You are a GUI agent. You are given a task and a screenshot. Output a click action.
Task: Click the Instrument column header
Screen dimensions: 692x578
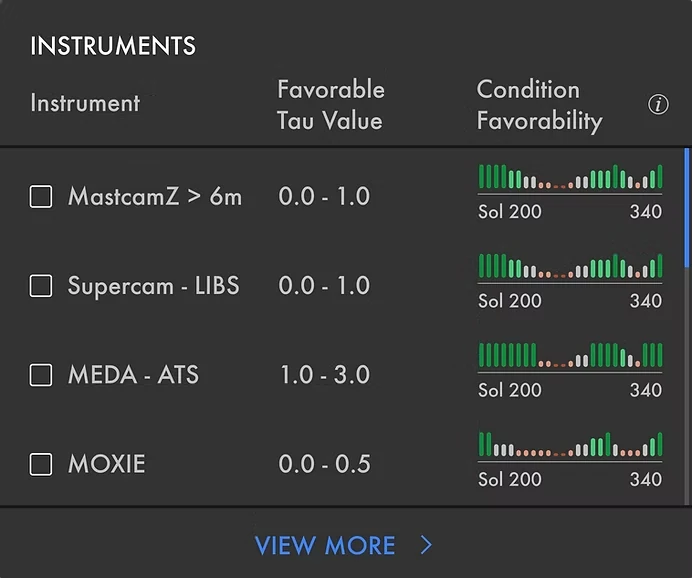click(85, 103)
